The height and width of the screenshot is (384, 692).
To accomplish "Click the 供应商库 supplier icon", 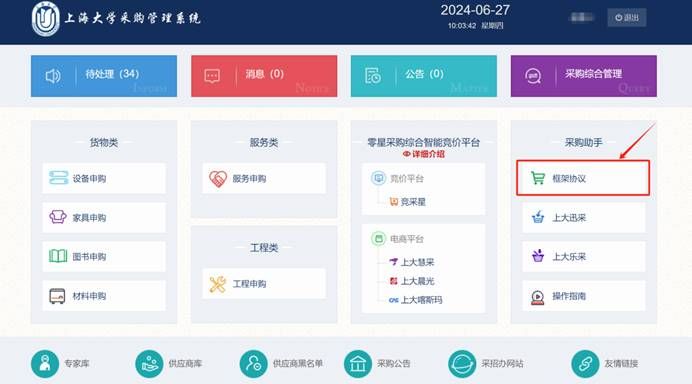I will [149, 364].
